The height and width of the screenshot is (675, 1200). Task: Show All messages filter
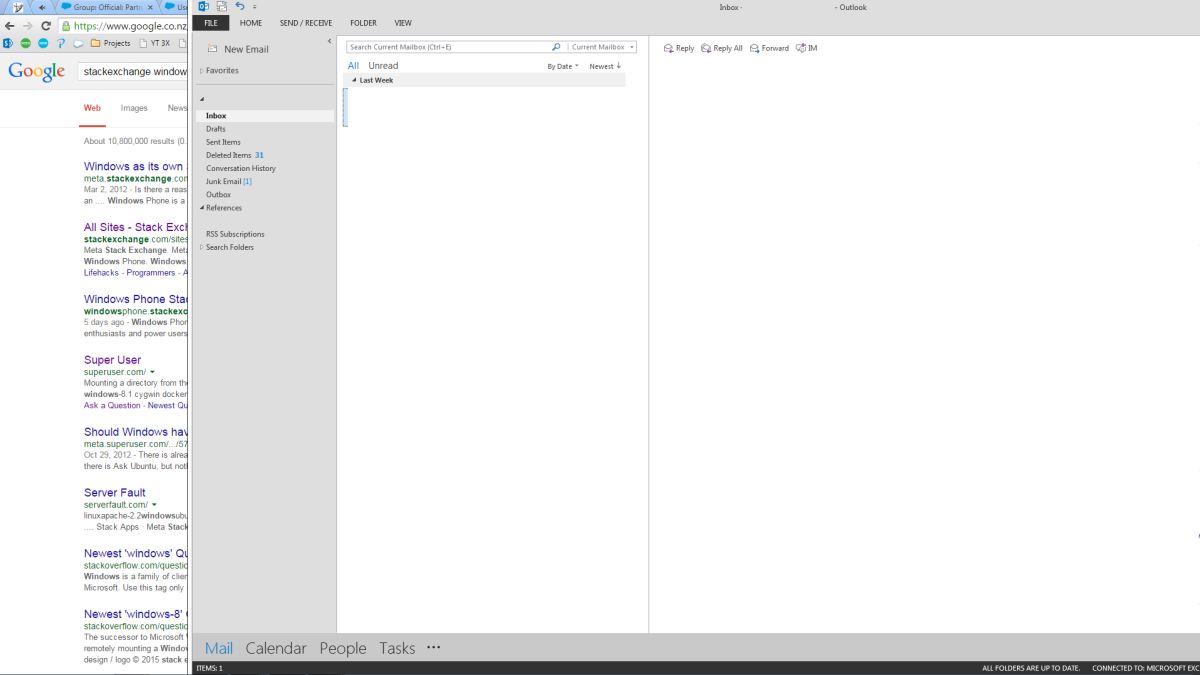tap(353, 66)
